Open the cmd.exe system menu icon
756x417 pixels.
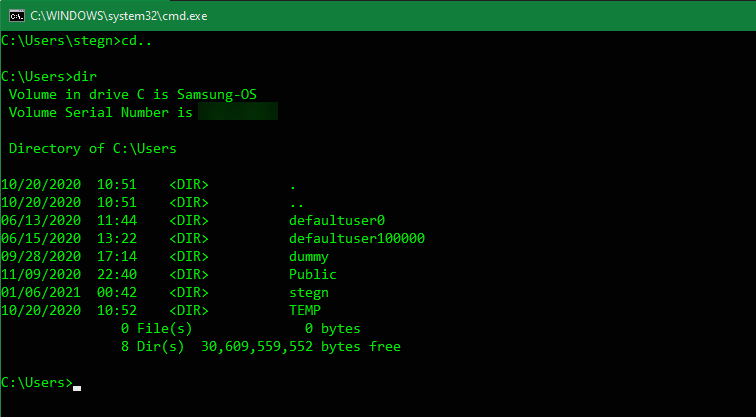click(x=16, y=15)
